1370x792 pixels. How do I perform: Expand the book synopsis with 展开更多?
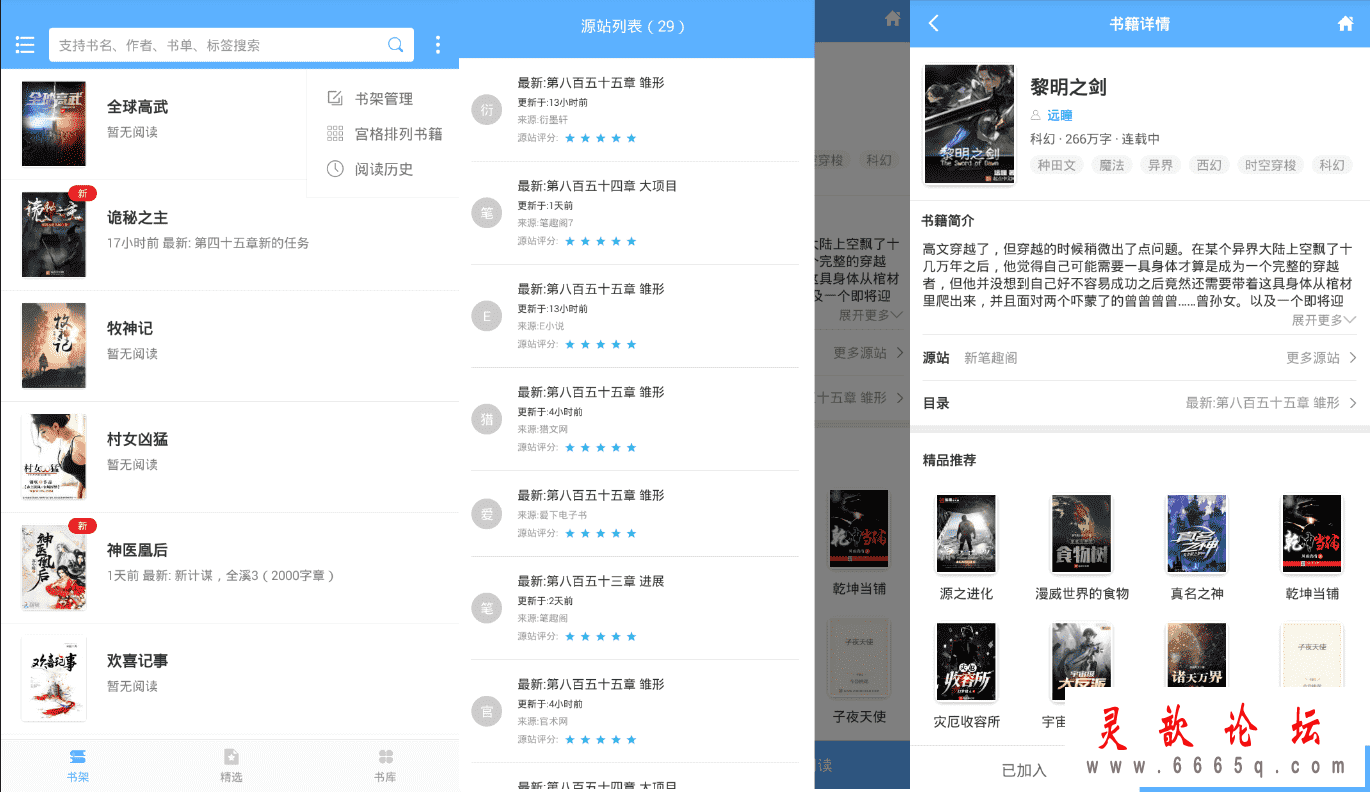point(1323,320)
